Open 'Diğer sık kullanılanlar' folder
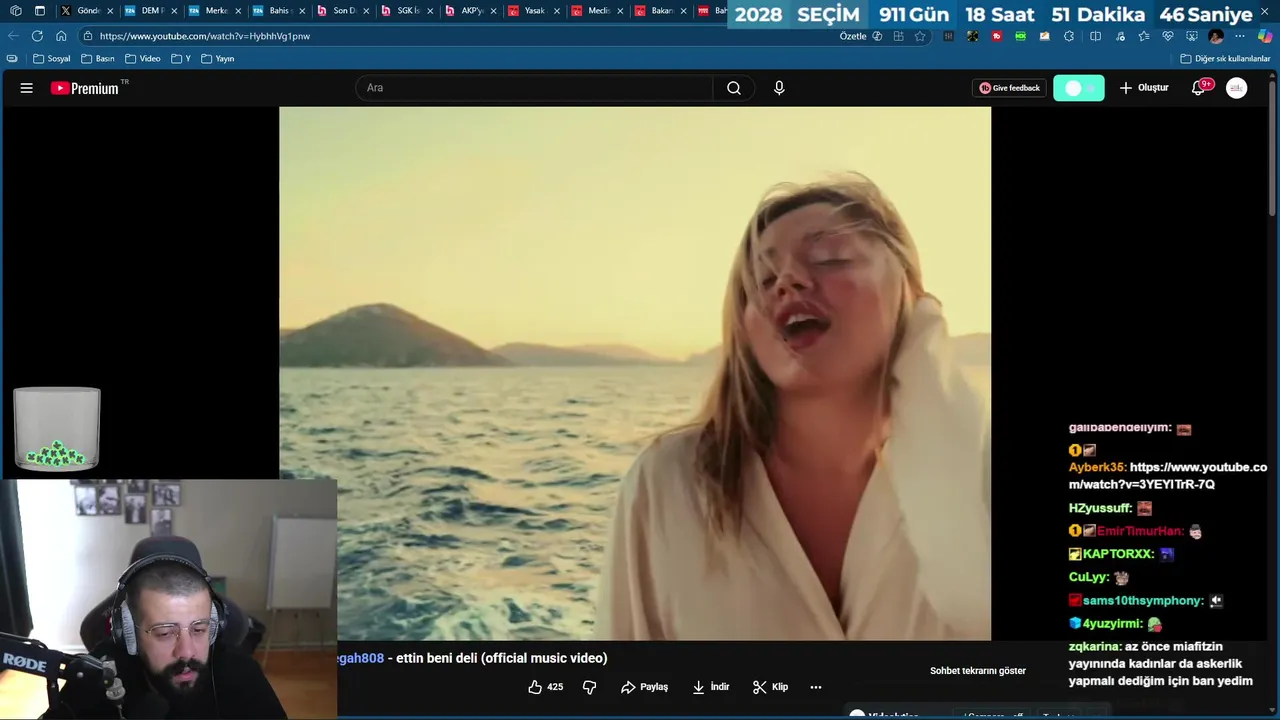The width and height of the screenshot is (1280, 720). click(x=1225, y=59)
